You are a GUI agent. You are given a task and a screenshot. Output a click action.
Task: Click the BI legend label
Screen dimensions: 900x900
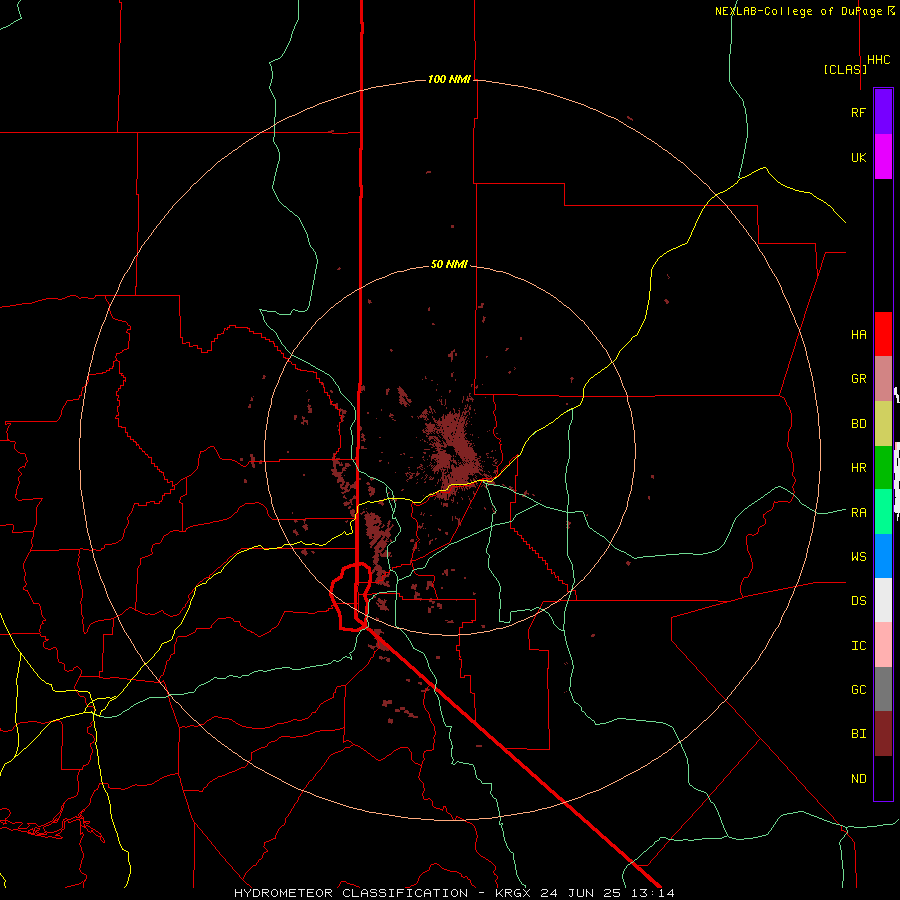[858, 734]
